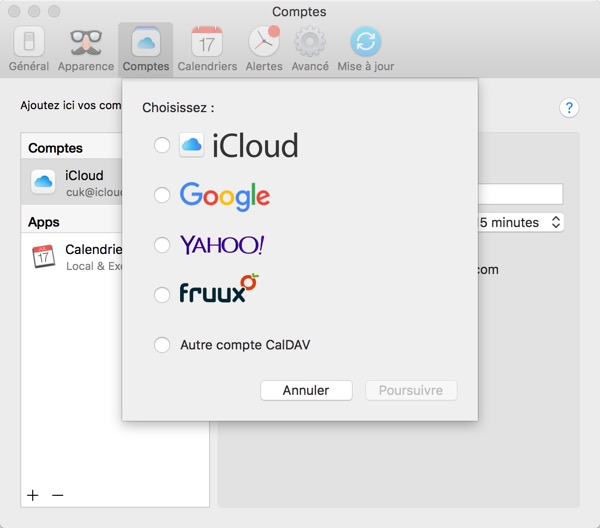
Task: Click the sidebar calendar 17 icon
Action: 43,256
